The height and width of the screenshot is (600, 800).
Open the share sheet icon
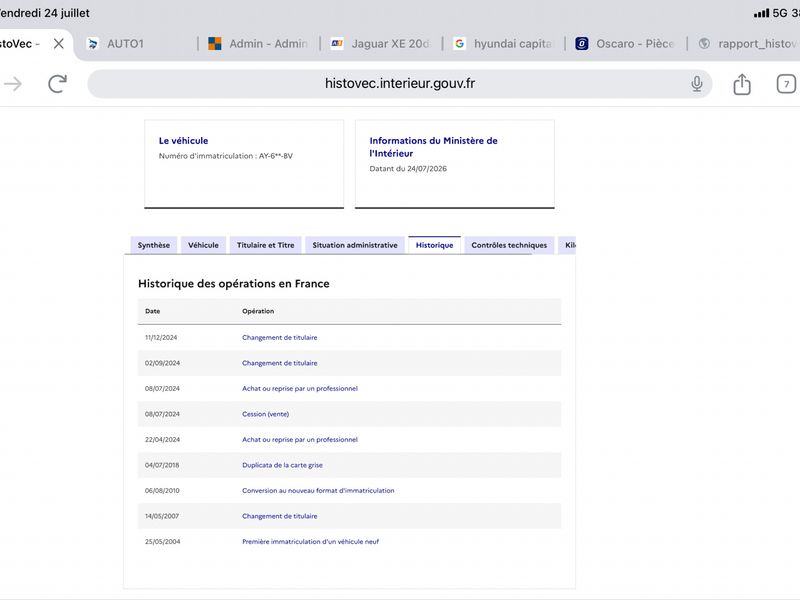pos(742,84)
